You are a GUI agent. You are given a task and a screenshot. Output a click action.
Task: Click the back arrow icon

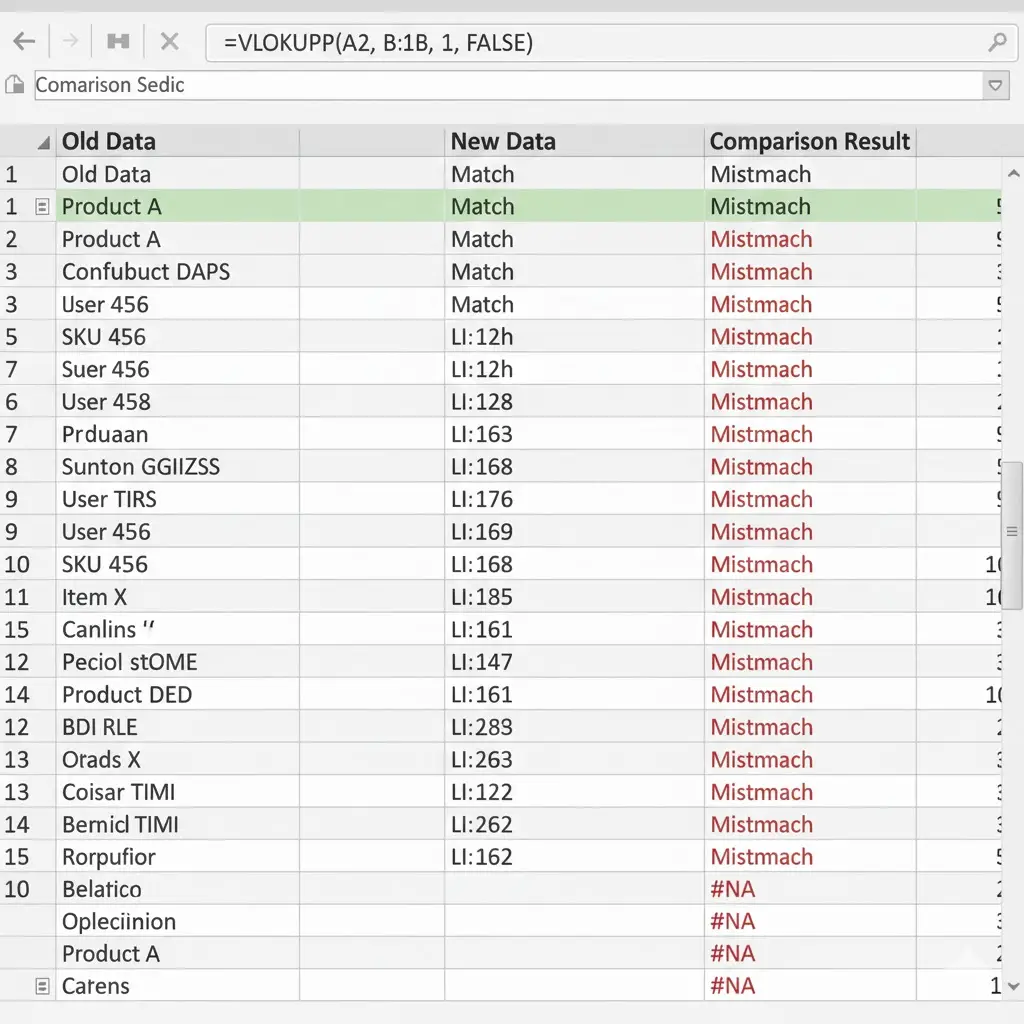24,42
